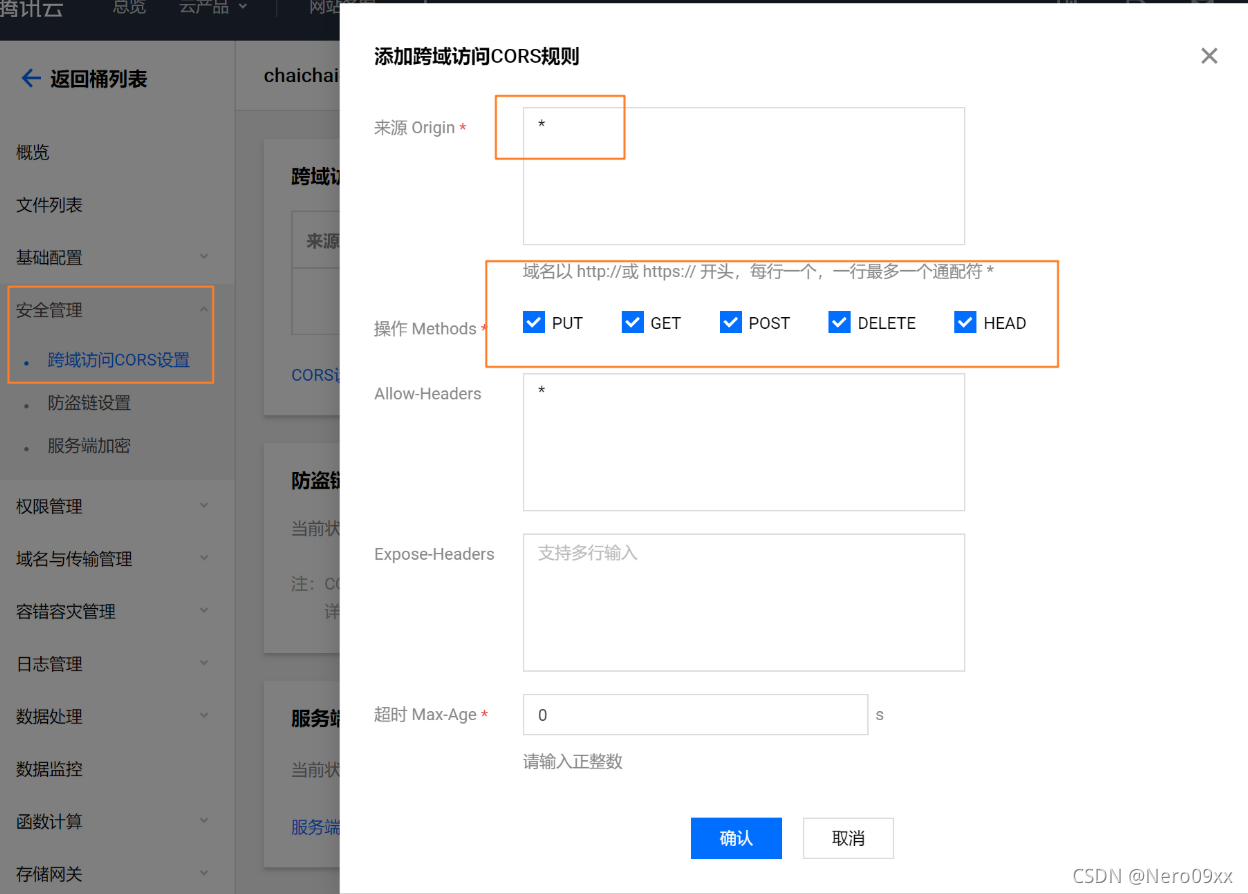The height and width of the screenshot is (894, 1248).
Task: Open 概览 in the sidebar
Action: [x=33, y=152]
